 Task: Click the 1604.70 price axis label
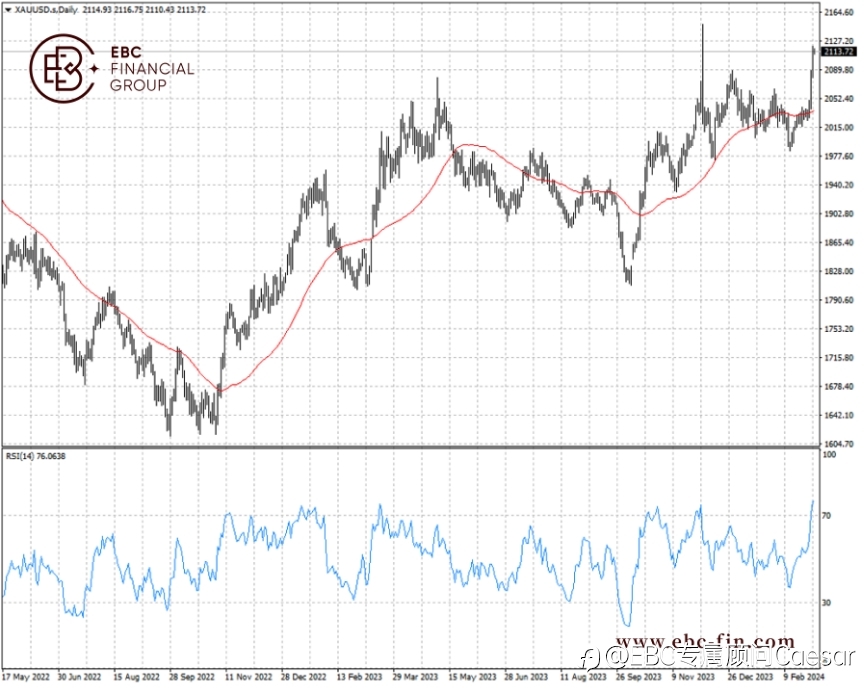click(x=839, y=444)
